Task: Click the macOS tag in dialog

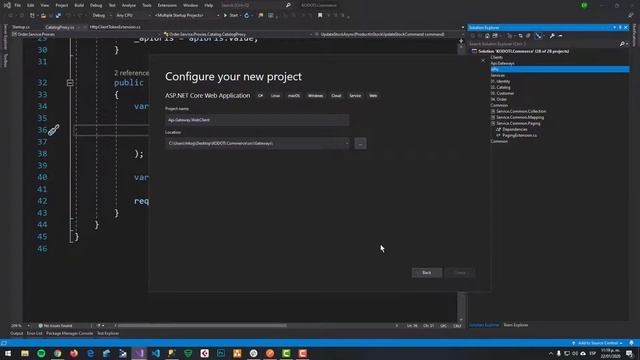Action: point(294,96)
